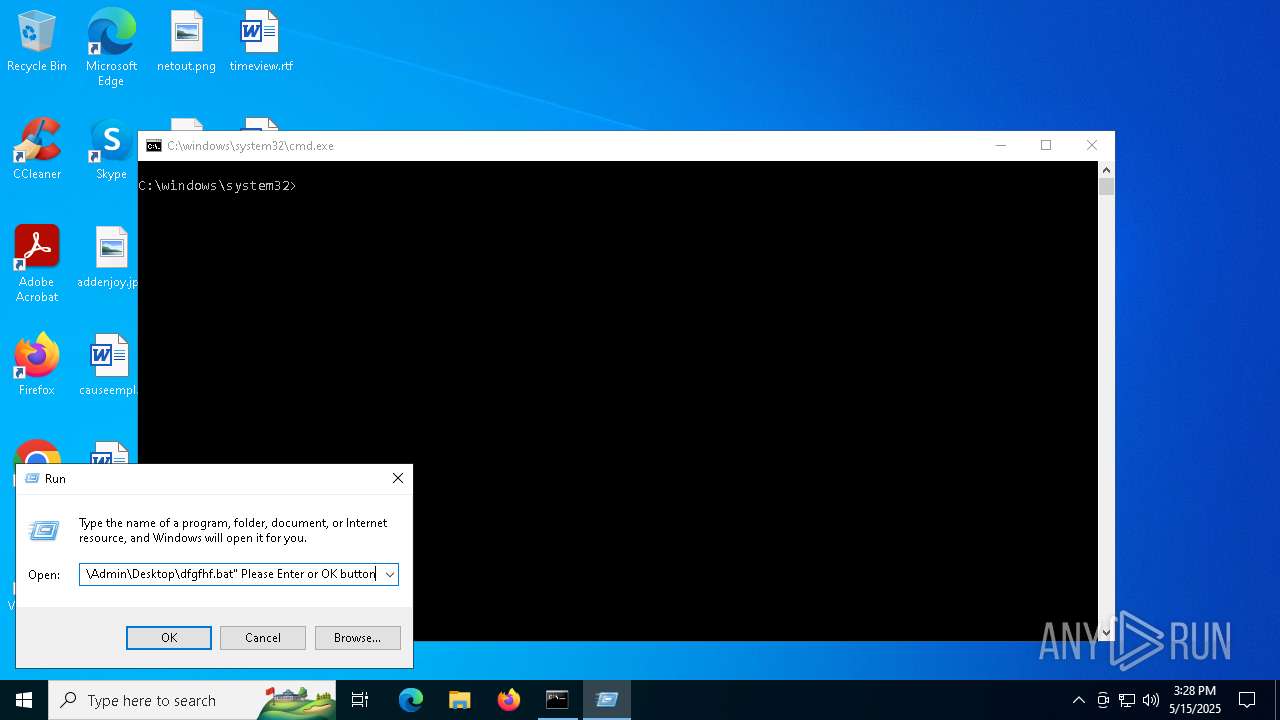Click Browse... in the Run dialog
This screenshot has width=1280, height=720.
[357, 638]
